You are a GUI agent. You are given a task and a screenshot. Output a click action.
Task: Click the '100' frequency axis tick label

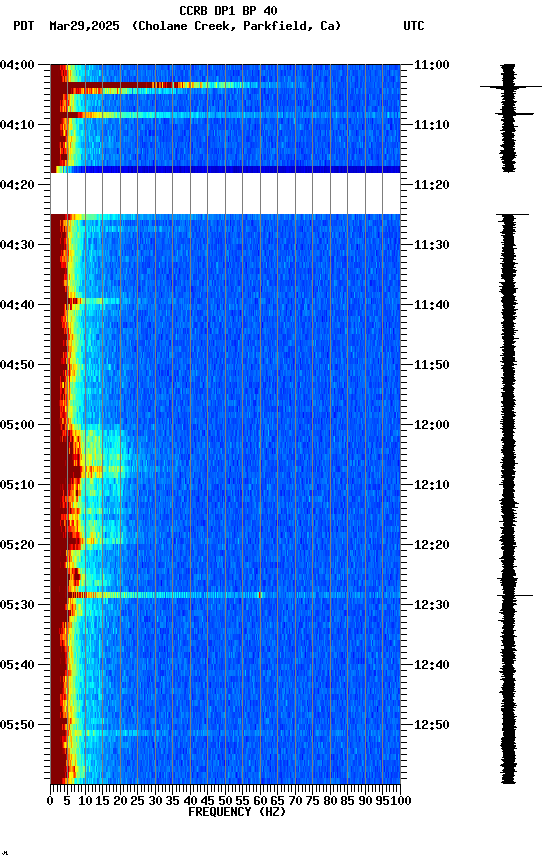(402, 802)
